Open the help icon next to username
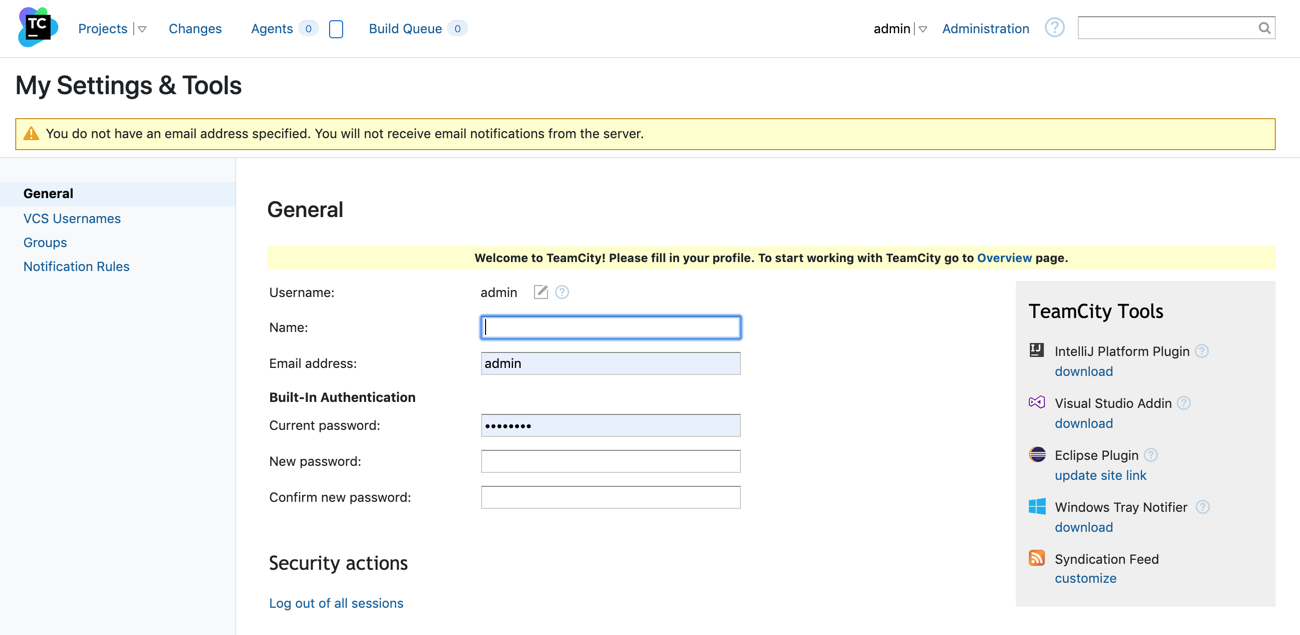Image resolution: width=1300 pixels, height=635 pixels. click(x=562, y=292)
